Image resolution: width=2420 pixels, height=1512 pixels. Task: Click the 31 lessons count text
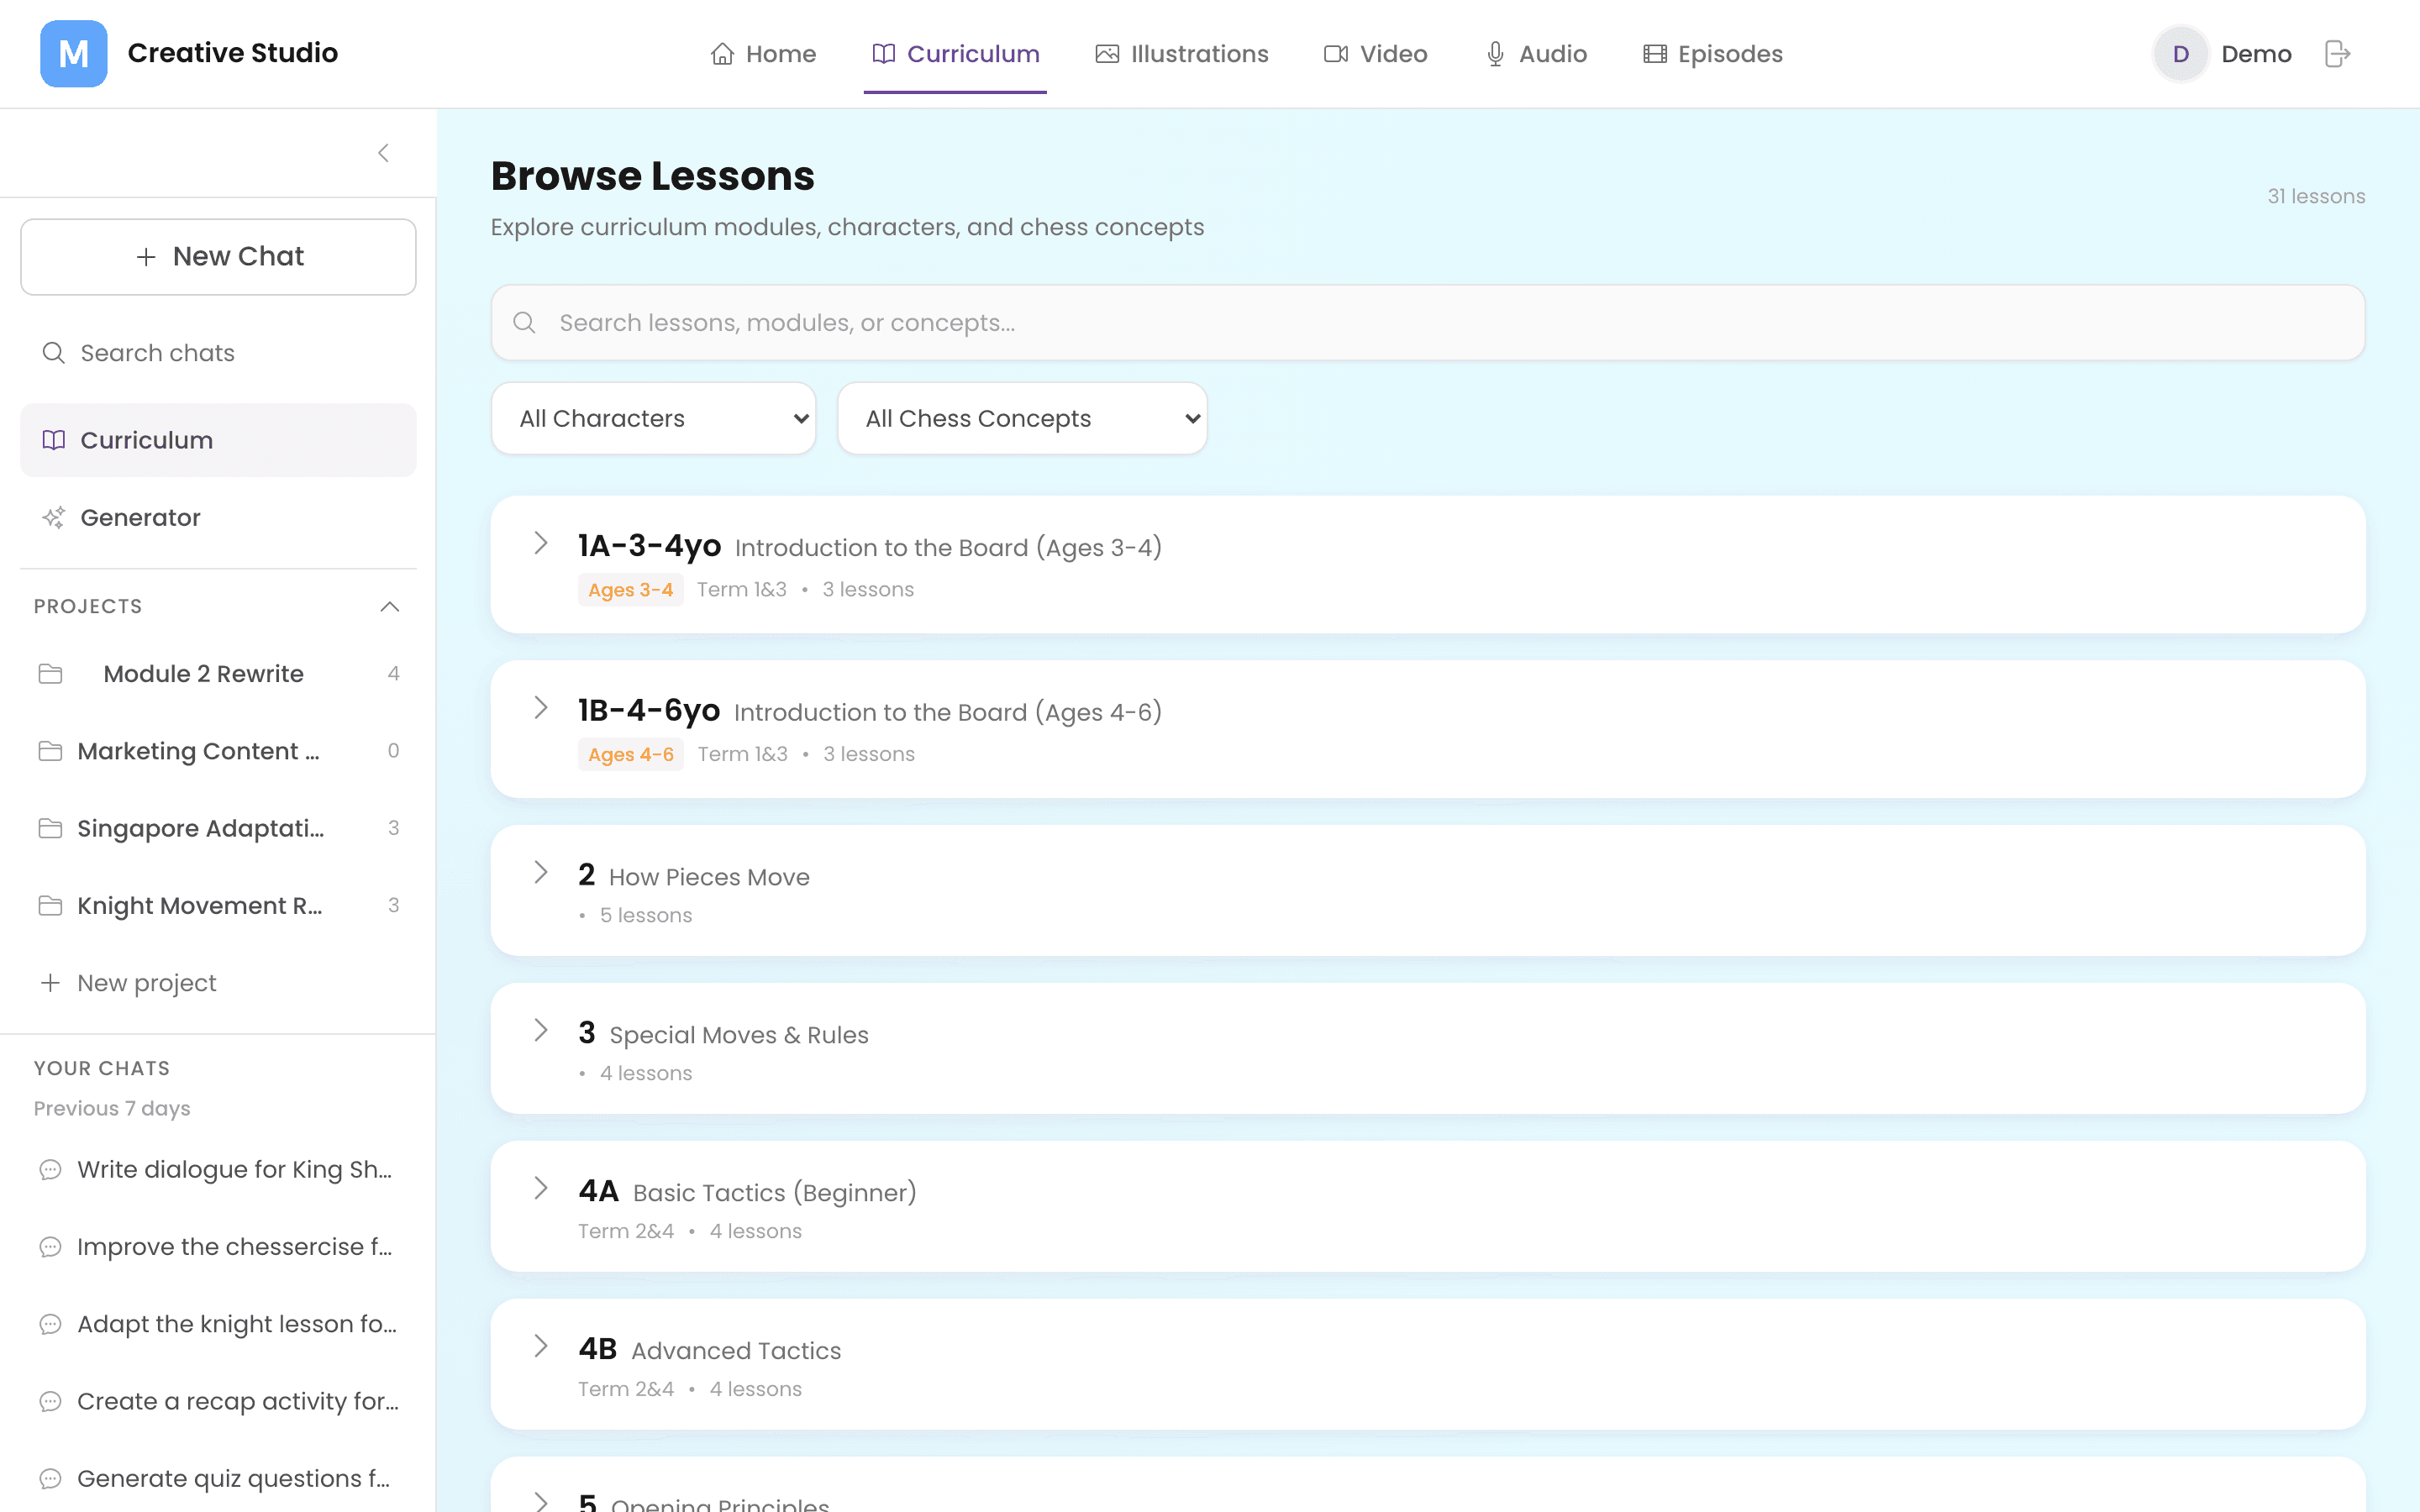point(2316,197)
